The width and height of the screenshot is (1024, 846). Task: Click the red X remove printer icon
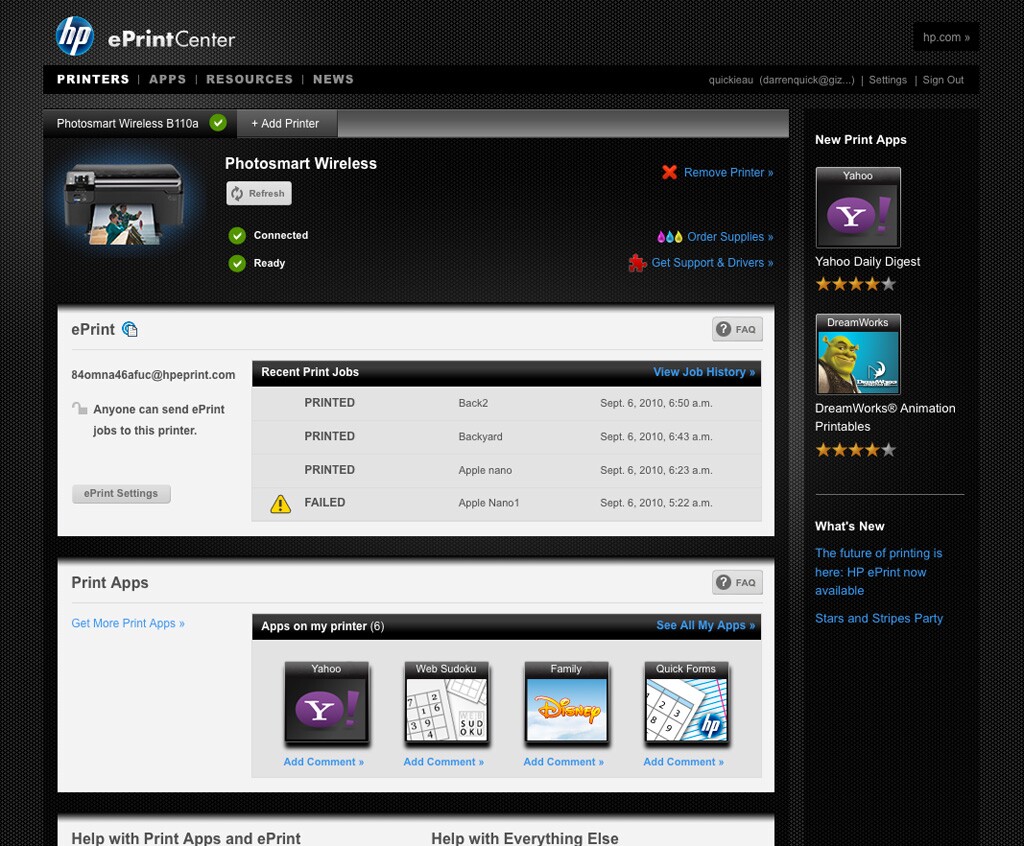pos(669,172)
